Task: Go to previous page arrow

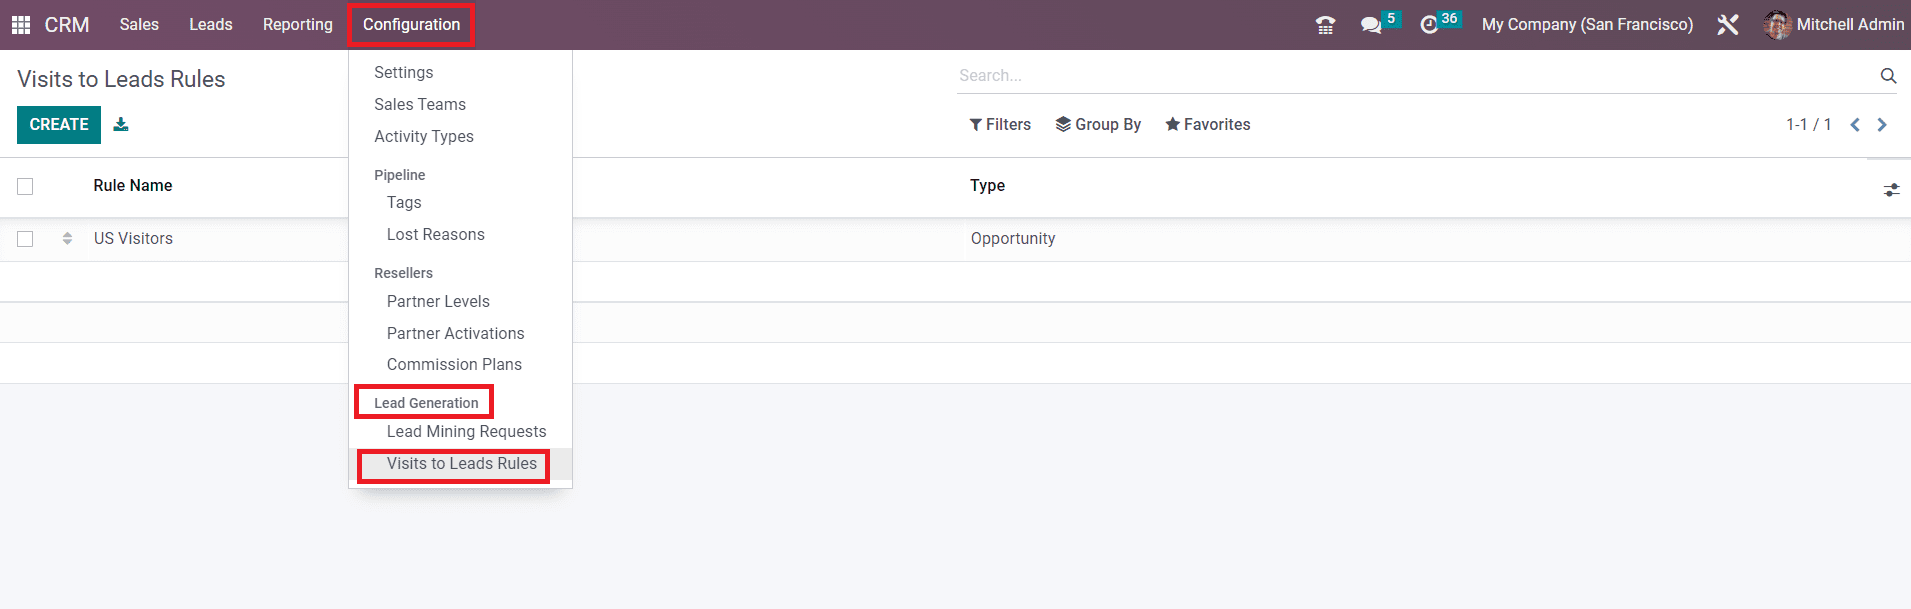Action: coord(1855,125)
